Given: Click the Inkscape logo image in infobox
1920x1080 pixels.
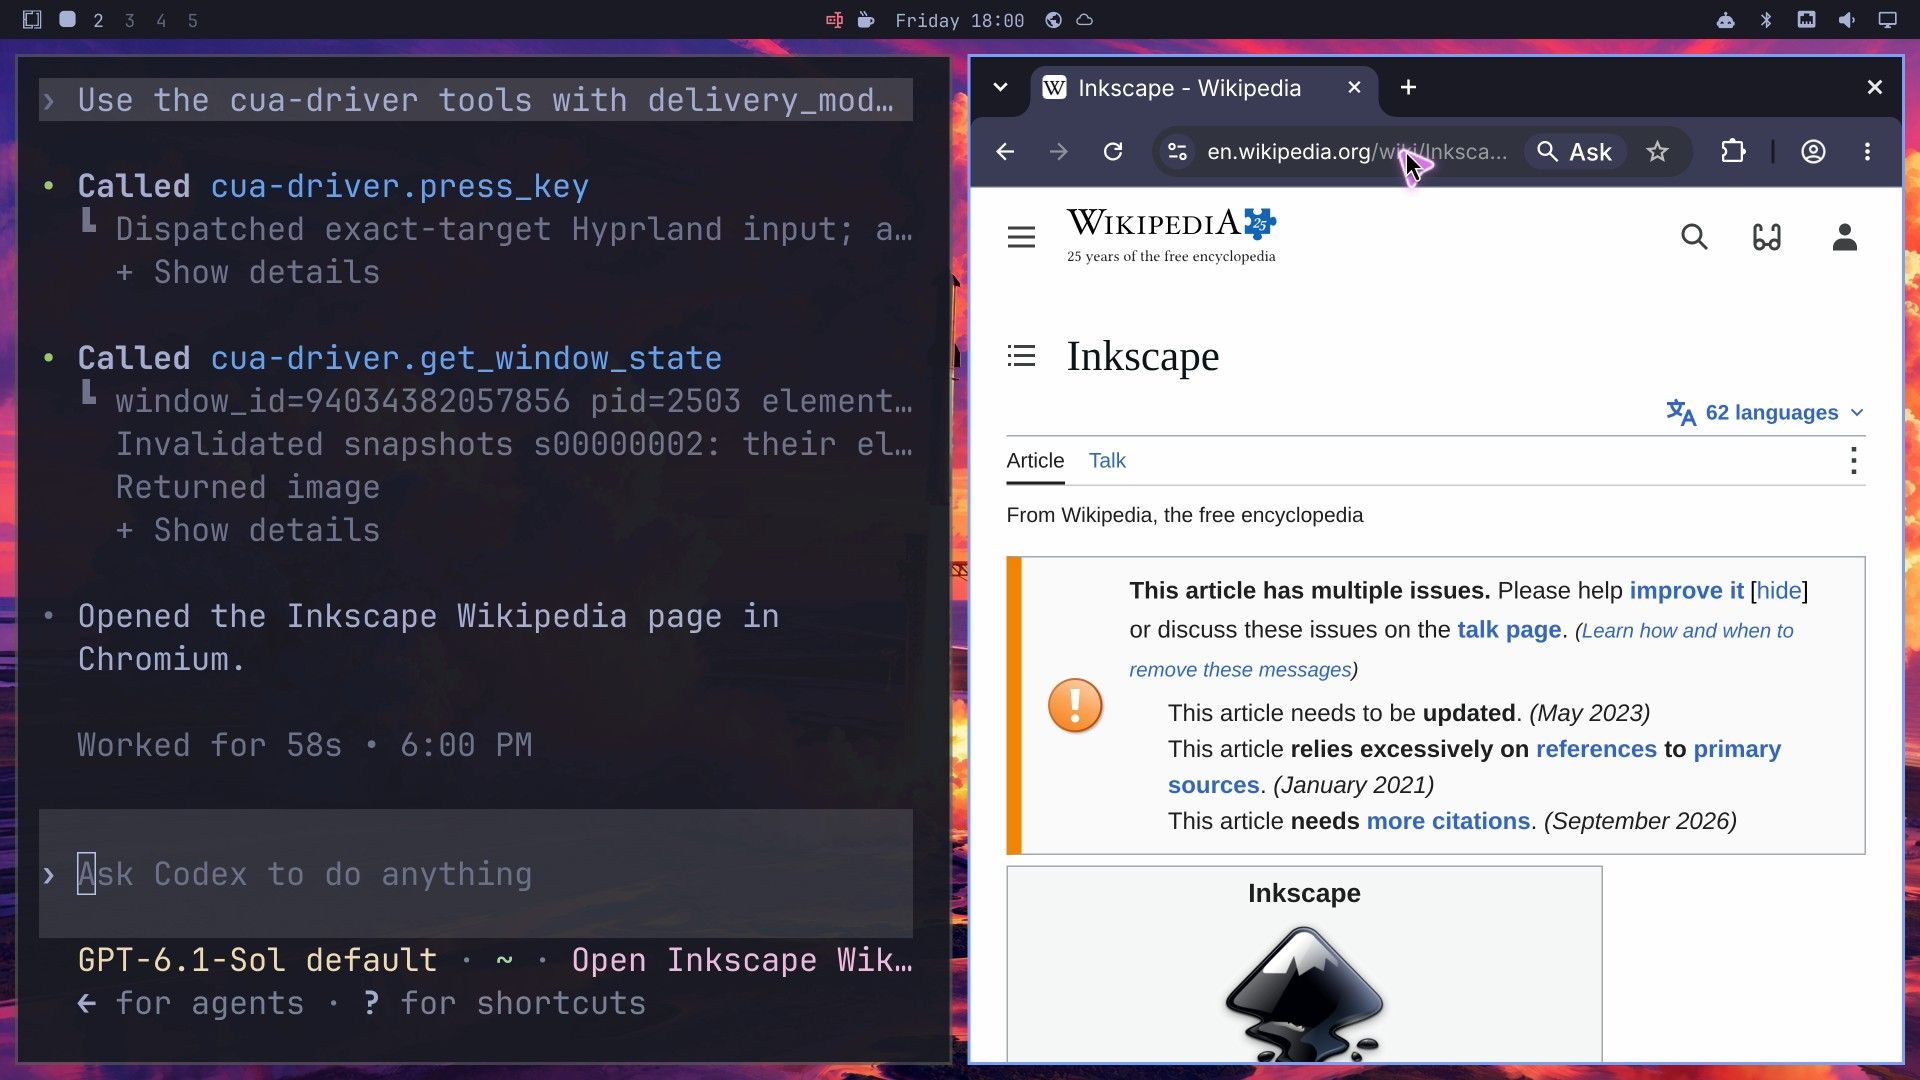Looking at the screenshot, I should 1304,994.
